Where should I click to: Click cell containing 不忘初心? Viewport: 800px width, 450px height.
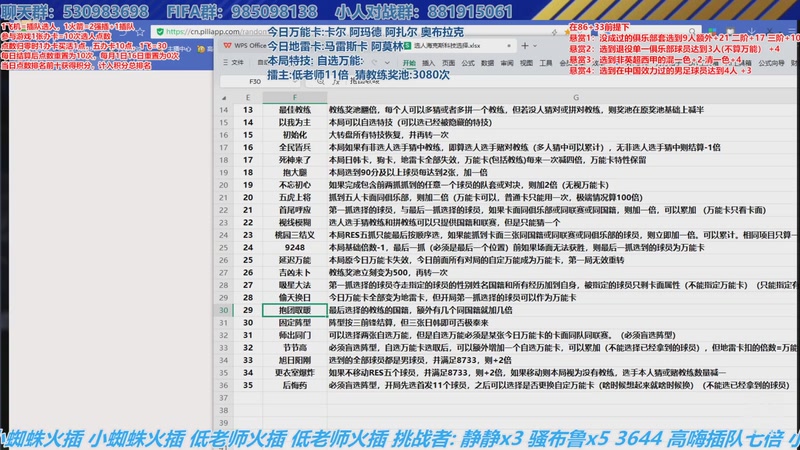294,185
